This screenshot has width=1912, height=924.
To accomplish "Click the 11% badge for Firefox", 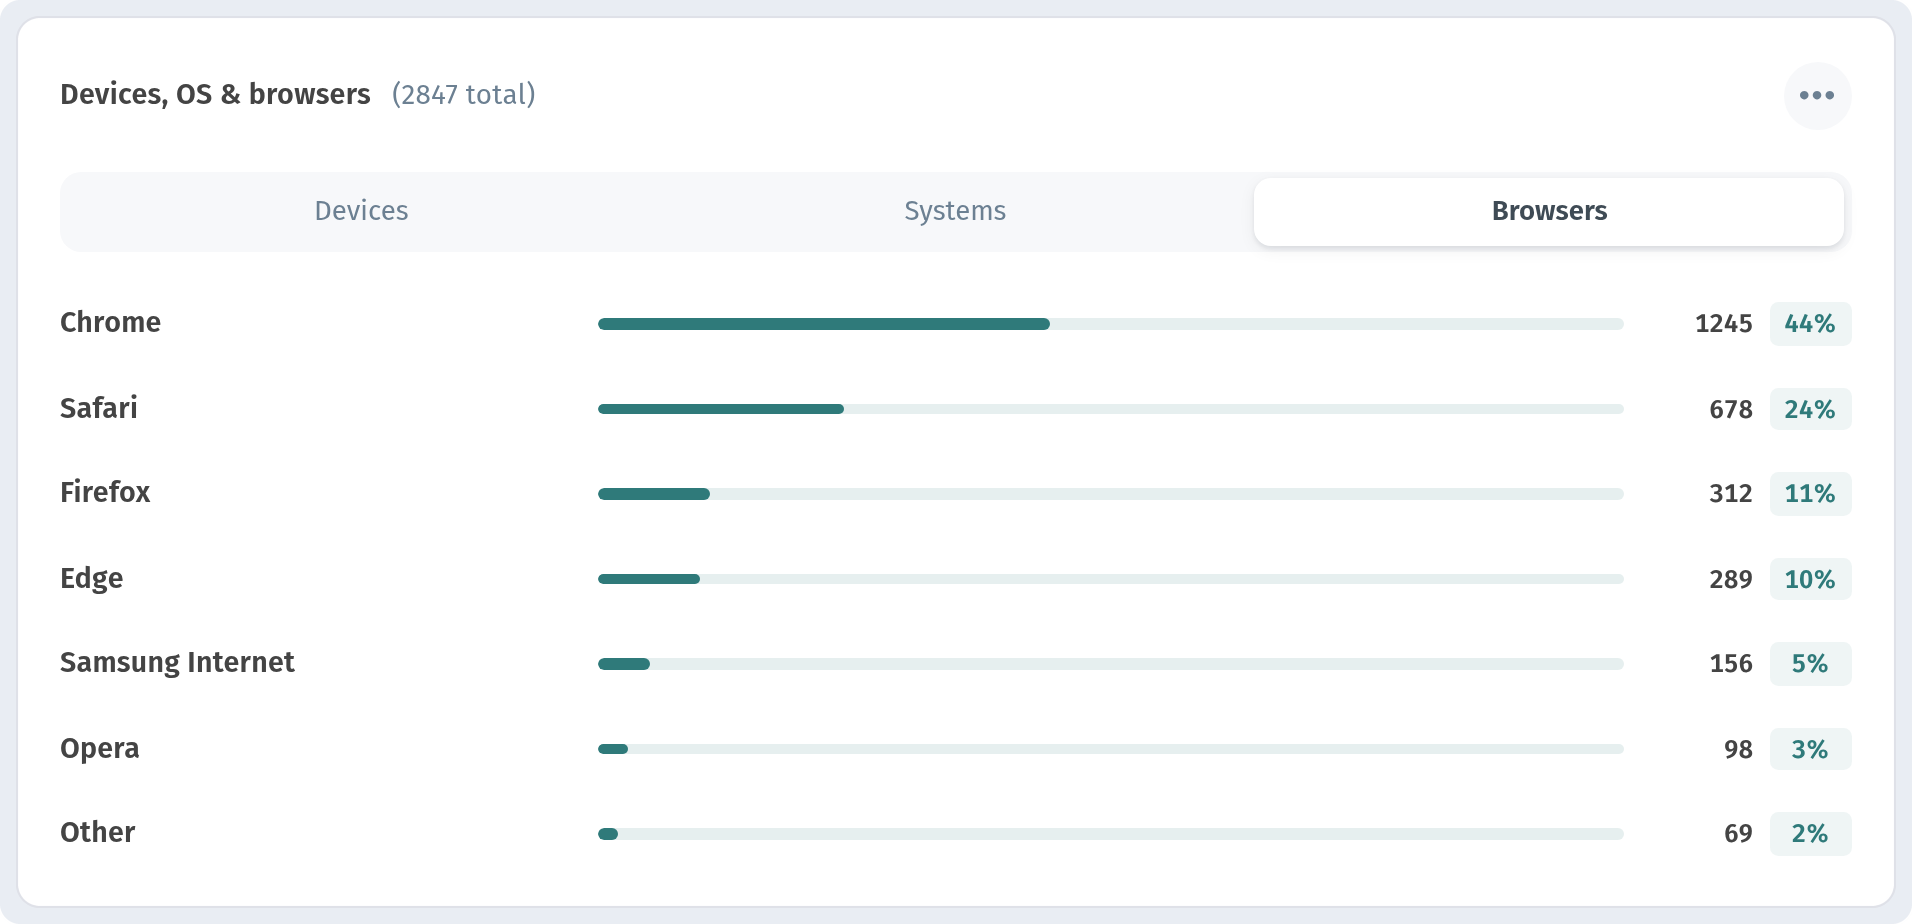I will click(x=1810, y=494).
